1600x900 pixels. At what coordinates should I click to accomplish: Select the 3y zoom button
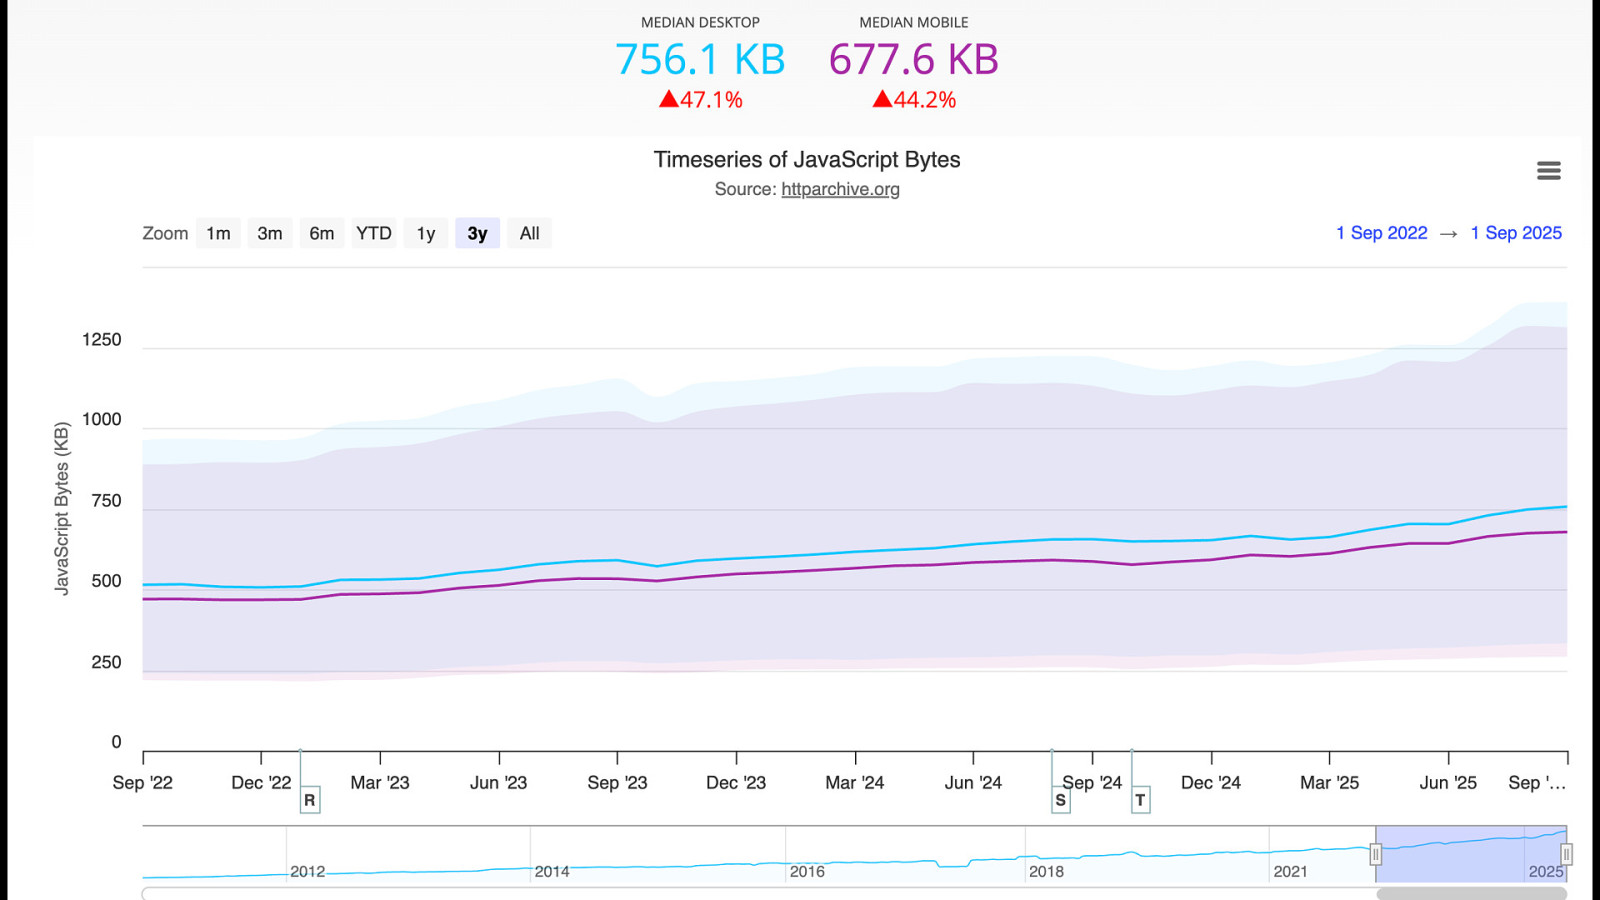(x=477, y=233)
